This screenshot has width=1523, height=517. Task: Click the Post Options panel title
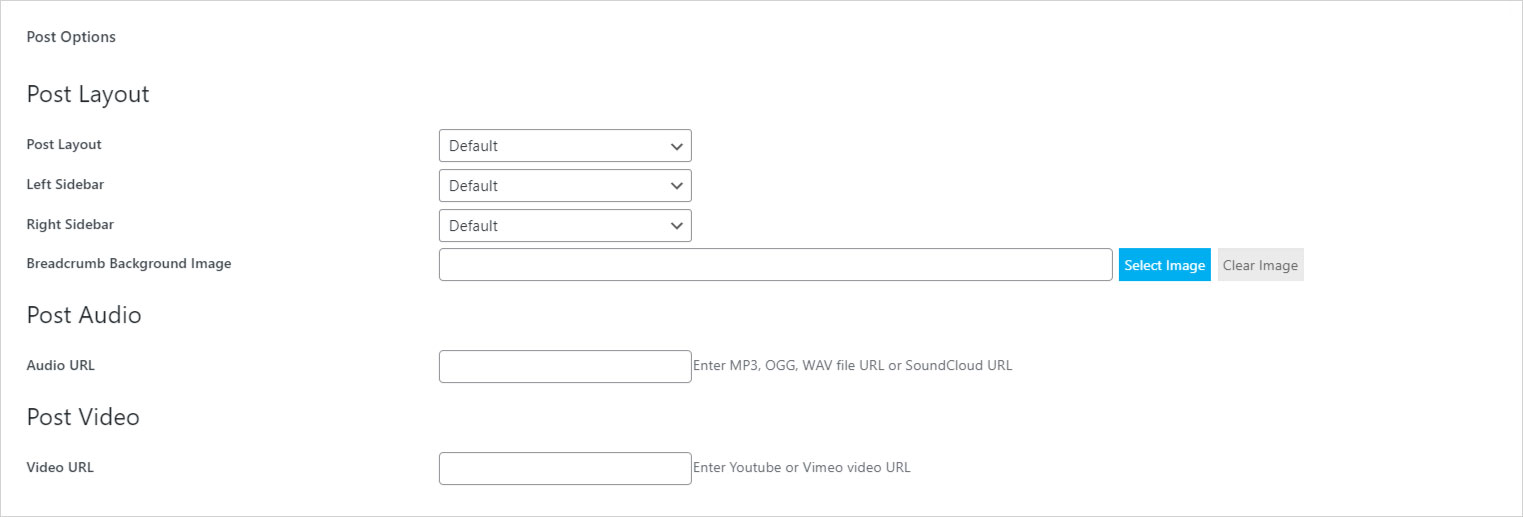click(x=71, y=37)
